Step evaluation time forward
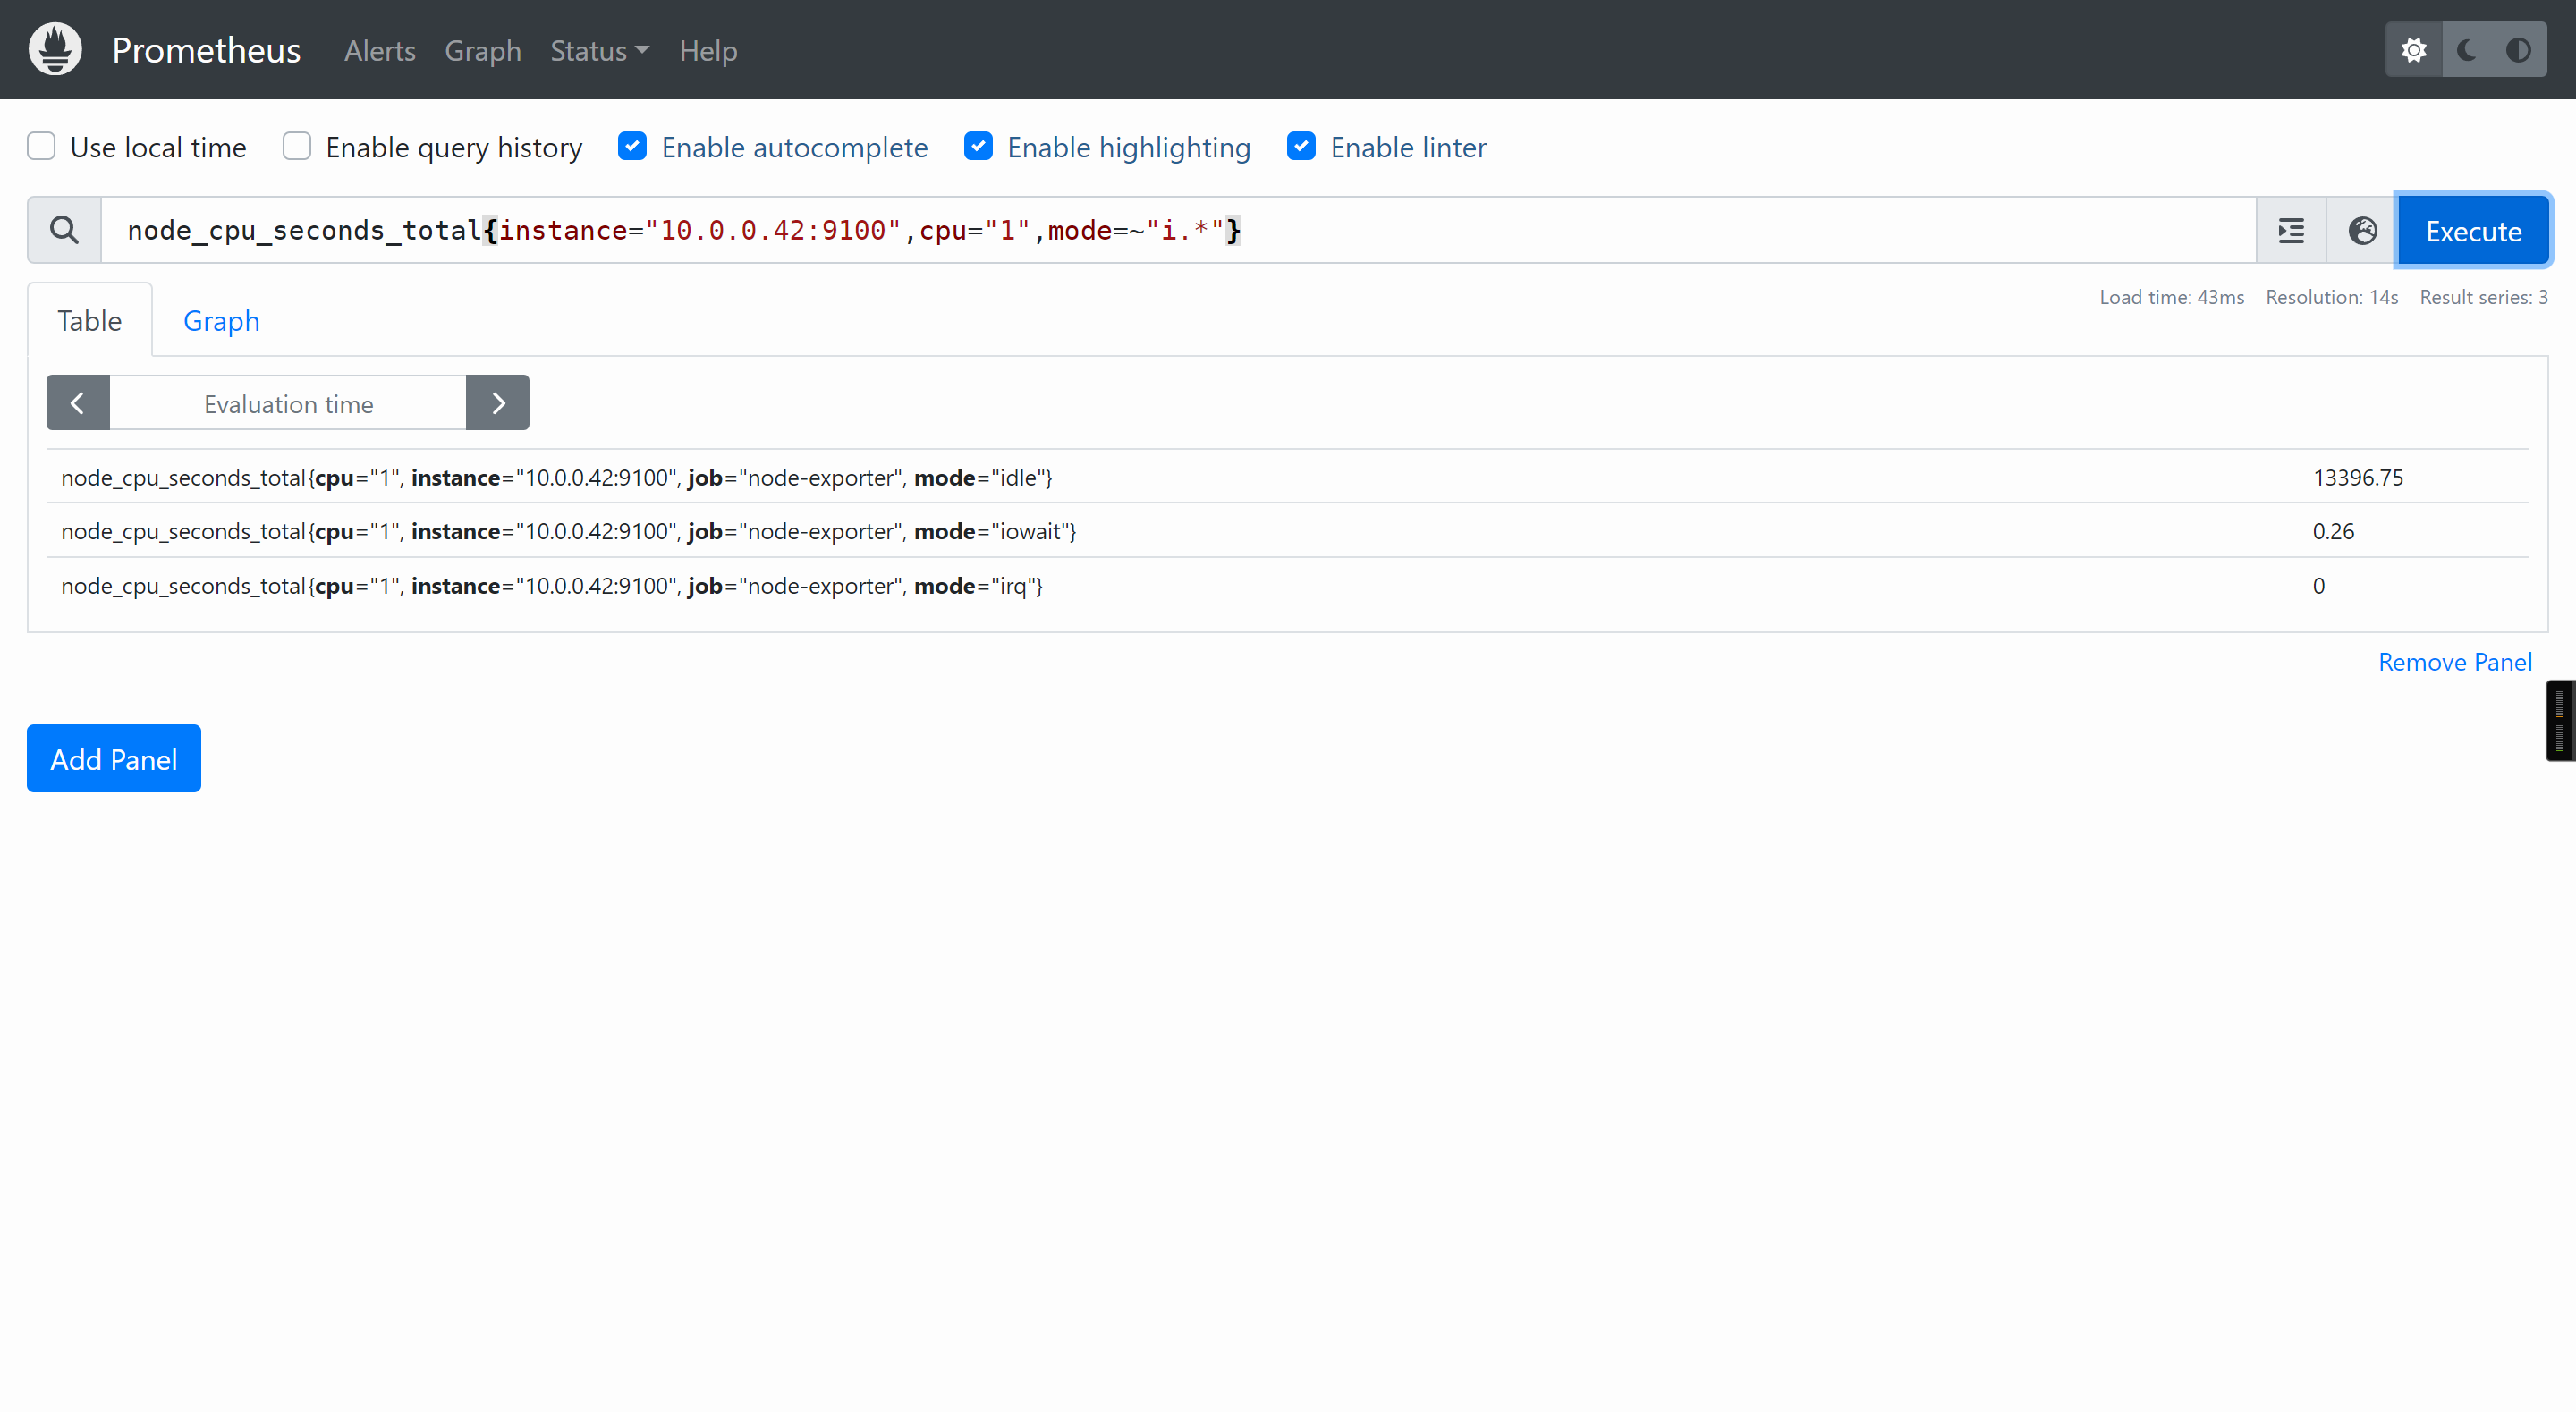Screen dimensions: 2576x1412 coord(497,403)
